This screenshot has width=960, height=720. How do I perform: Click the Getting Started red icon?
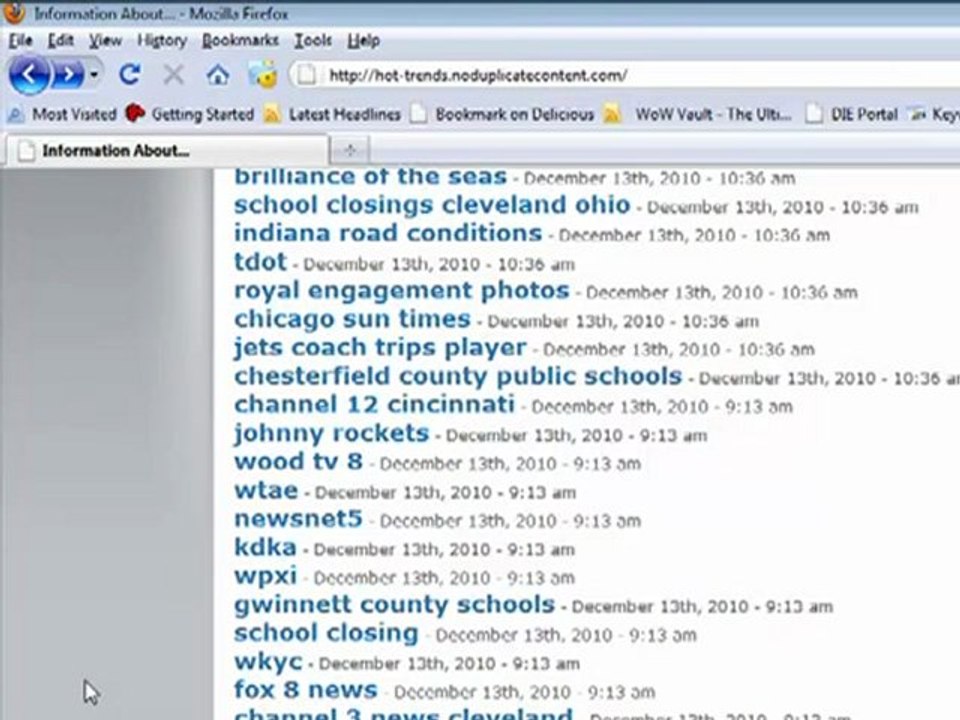pos(135,114)
